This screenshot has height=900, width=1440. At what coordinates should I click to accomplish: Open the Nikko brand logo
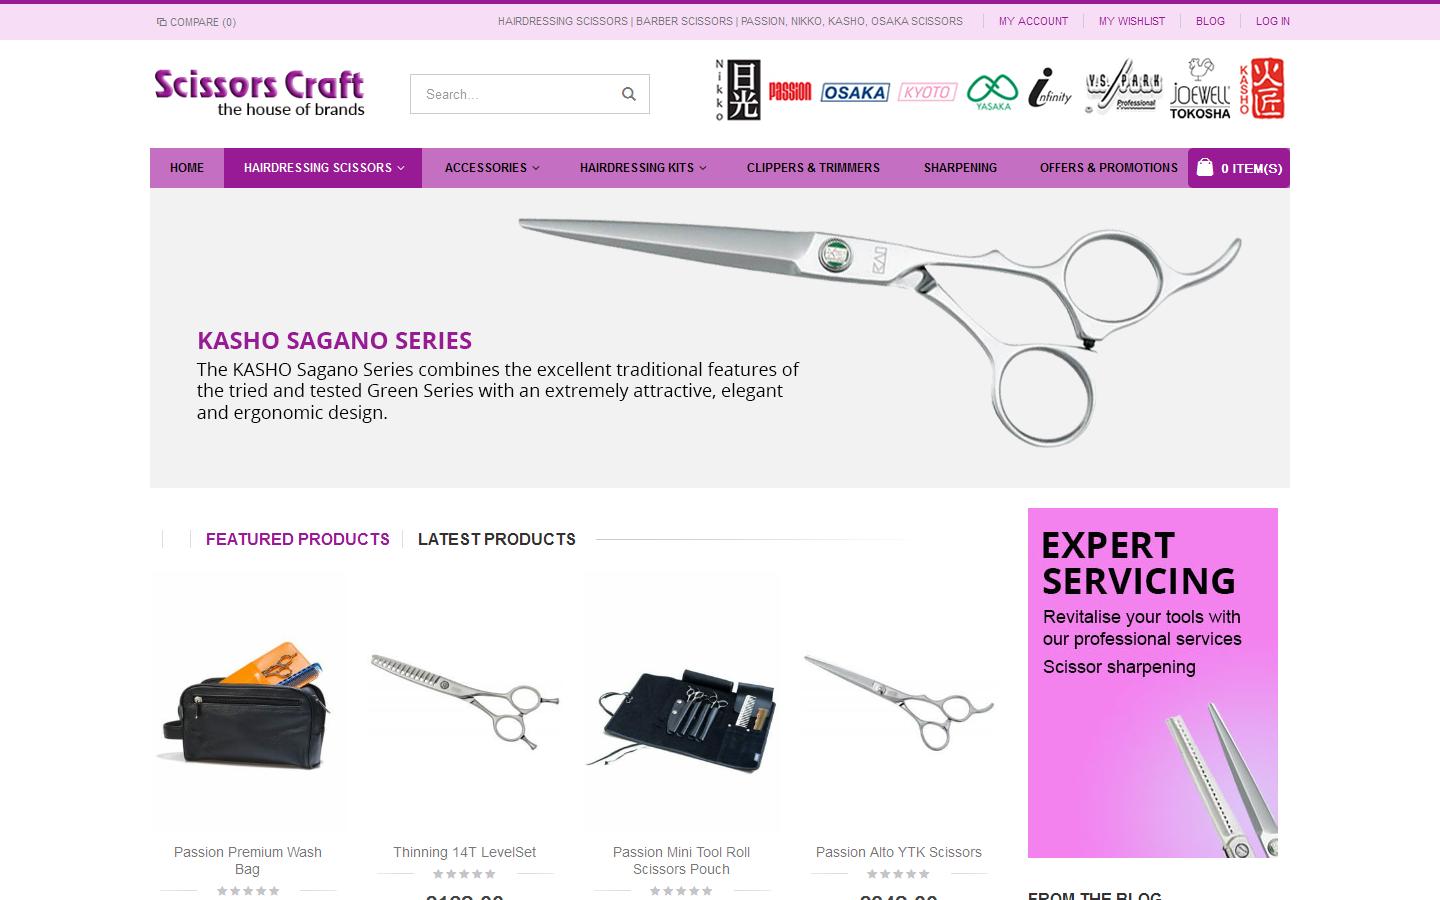(x=738, y=90)
